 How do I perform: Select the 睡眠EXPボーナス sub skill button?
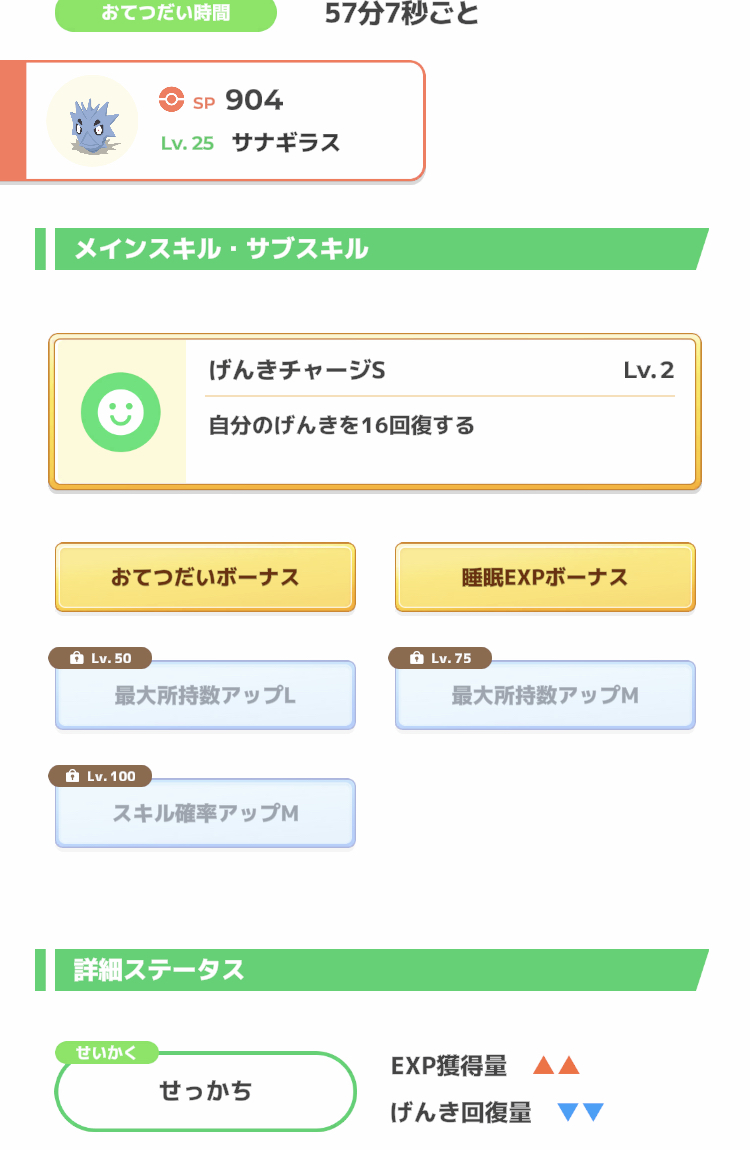pyautogui.click(x=545, y=577)
